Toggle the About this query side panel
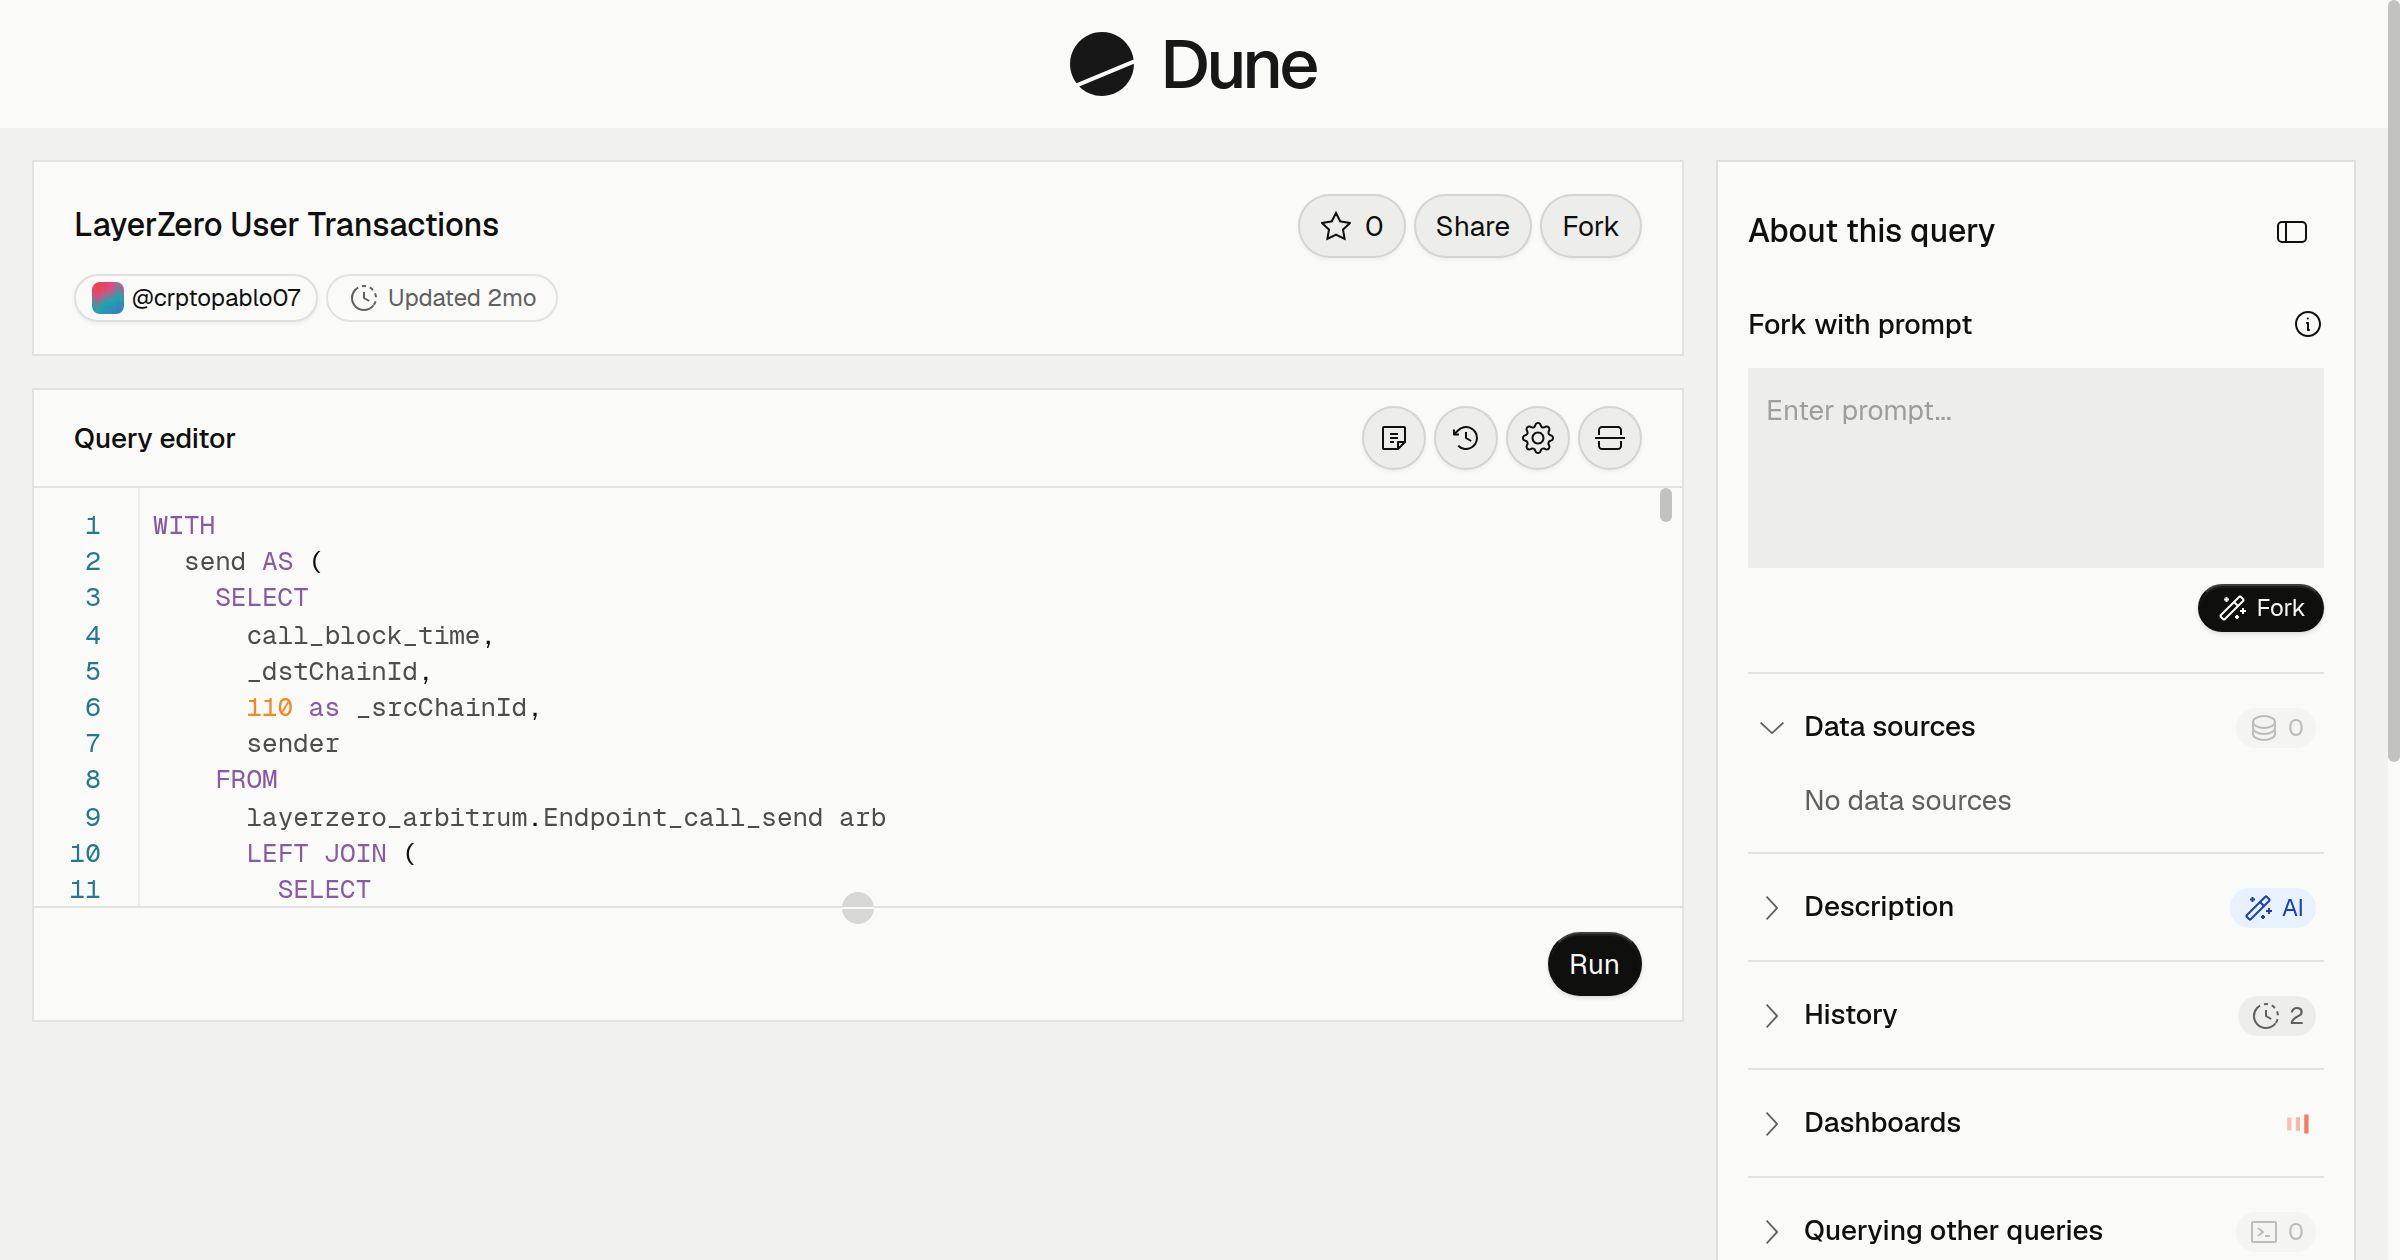The height and width of the screenshot is (1260, 2400). point(2291,232)
